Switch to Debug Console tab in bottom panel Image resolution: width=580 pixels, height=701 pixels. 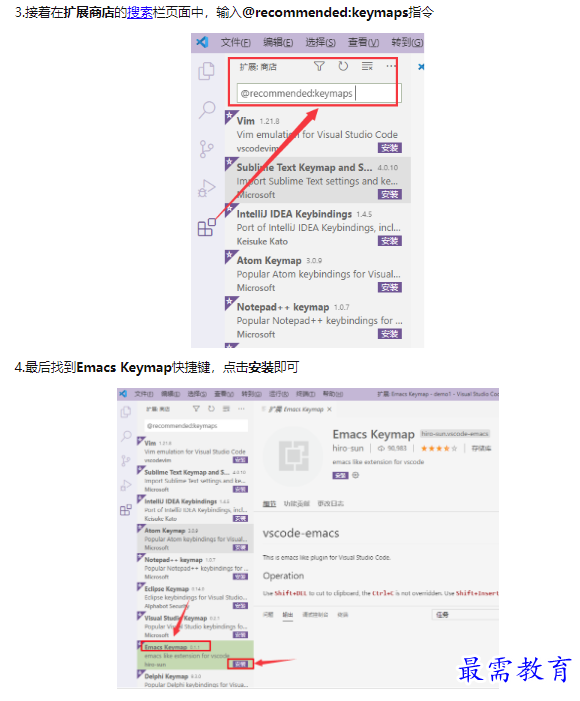pos(315,615)
